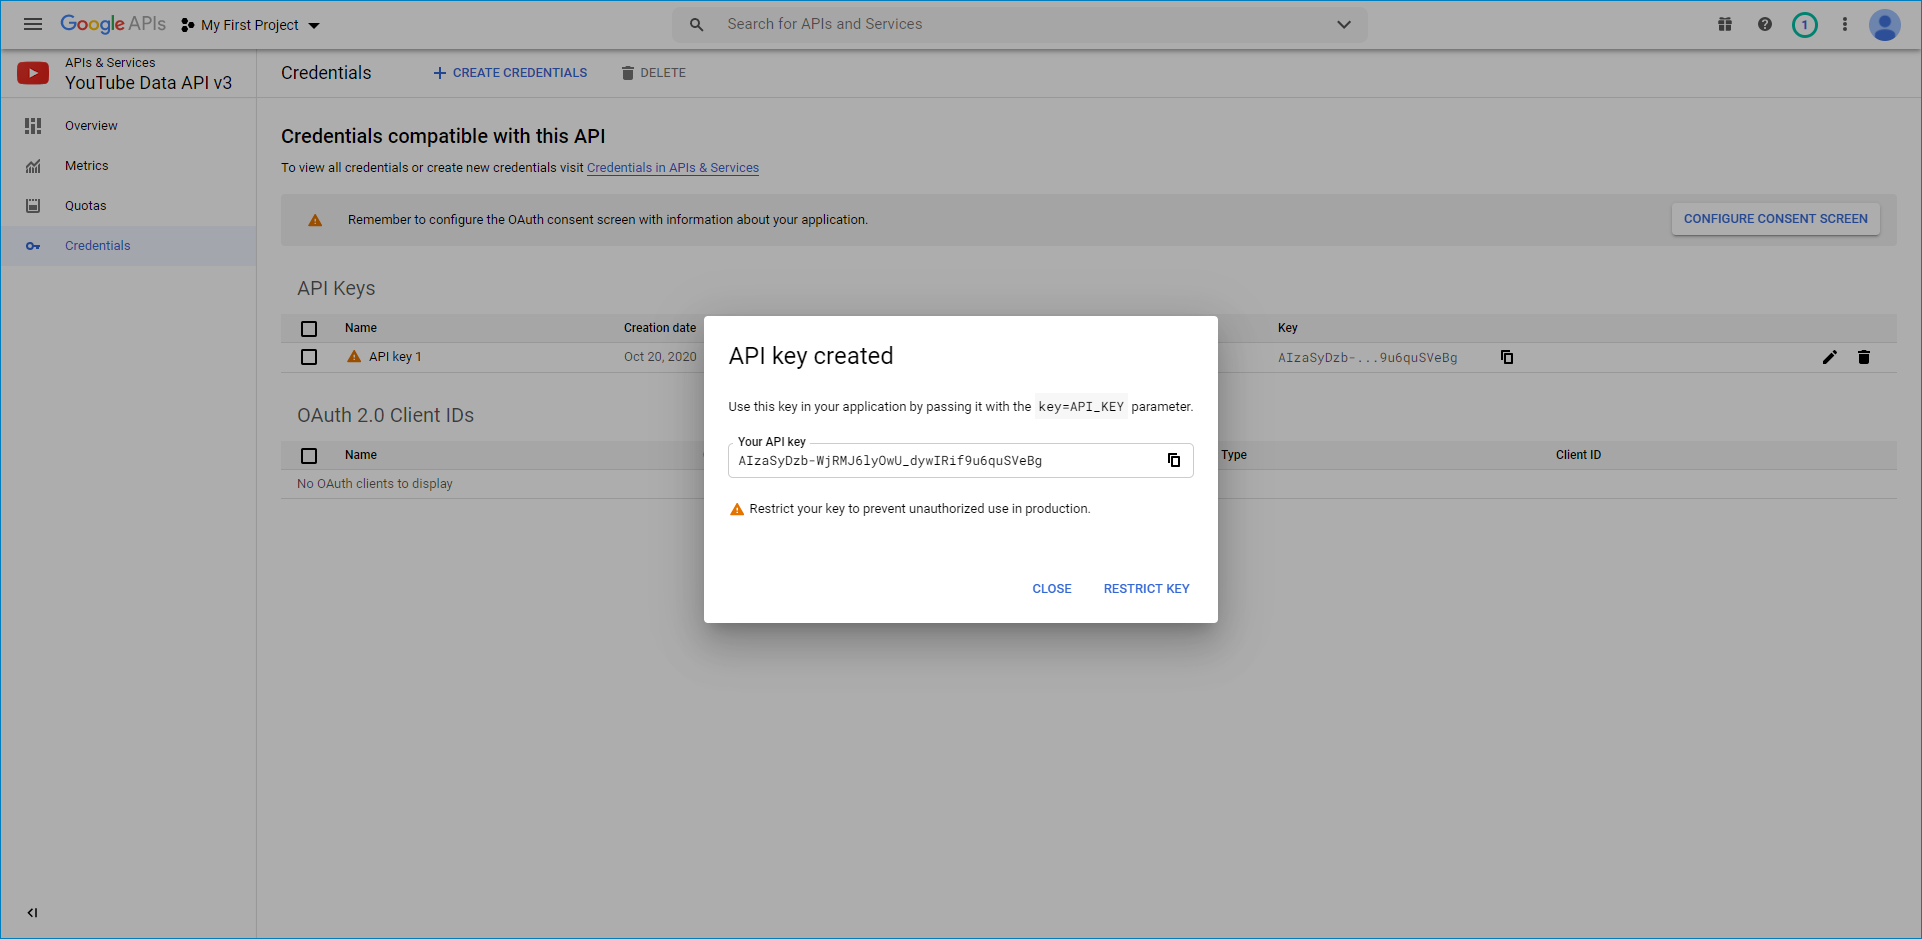The width and height of the screenshot is (1922, 939).
Task: Check the API key 1 row checkbox
Action: coord(309,357)
